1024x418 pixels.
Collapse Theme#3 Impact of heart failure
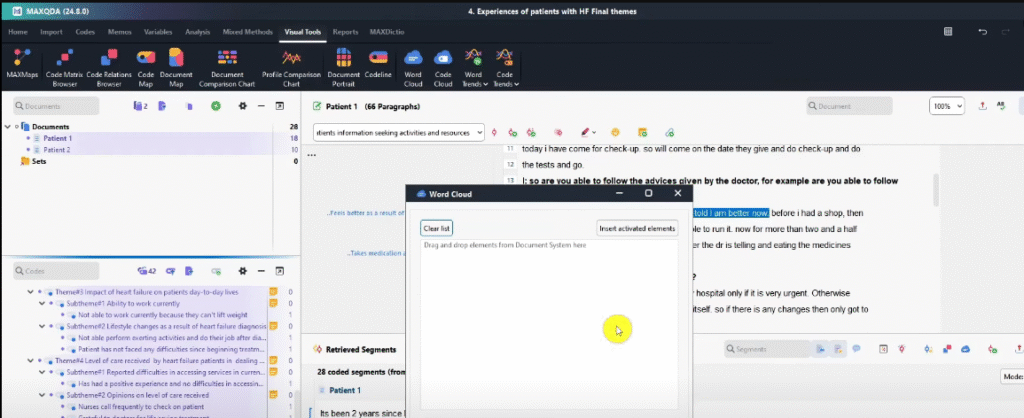tap(30, 292)
